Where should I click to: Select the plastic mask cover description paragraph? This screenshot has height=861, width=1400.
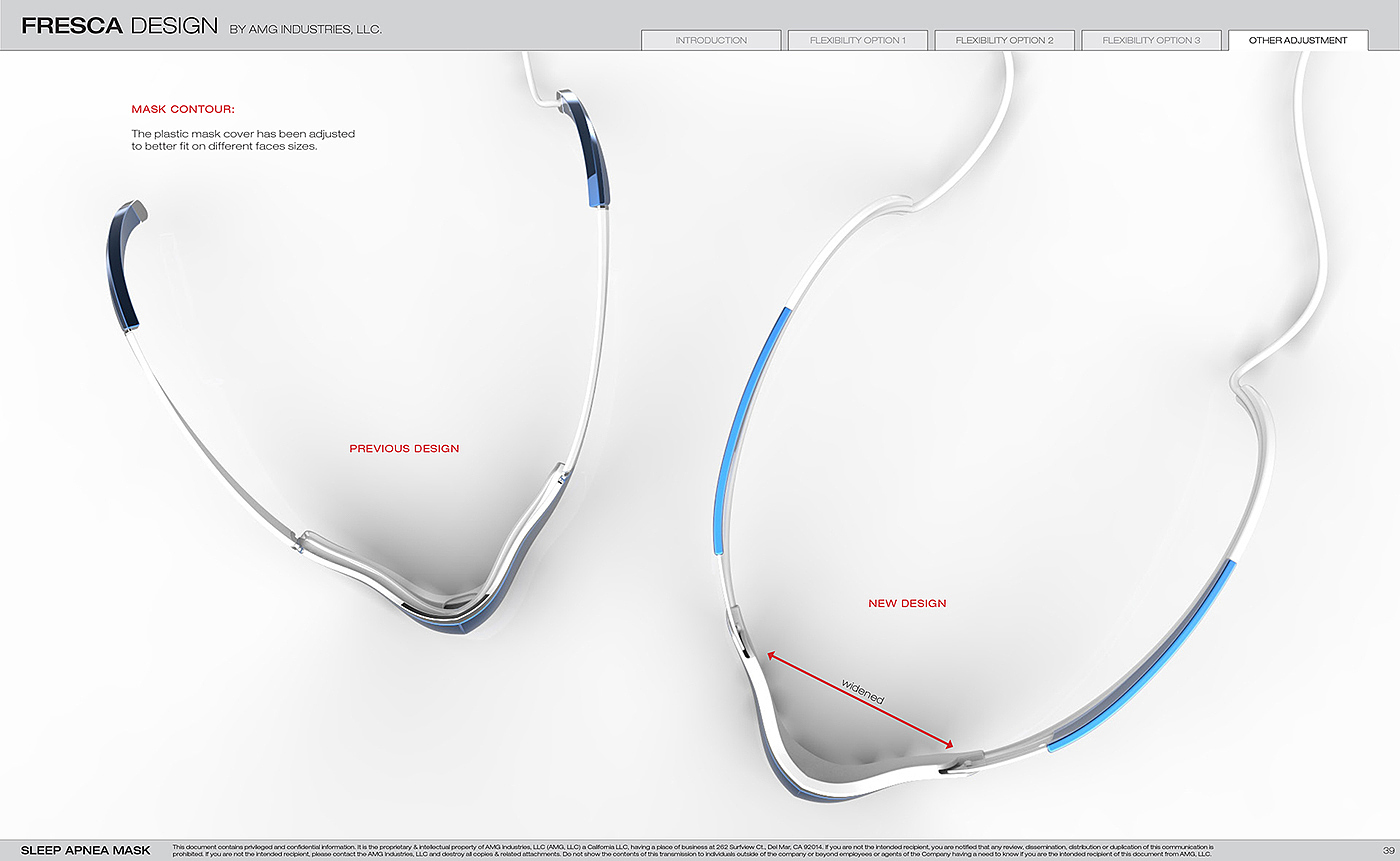(x=243, y=140)
